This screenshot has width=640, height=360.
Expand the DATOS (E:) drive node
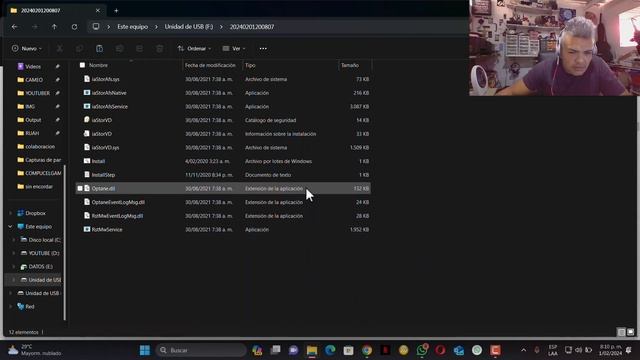click(x=14, y=267)
